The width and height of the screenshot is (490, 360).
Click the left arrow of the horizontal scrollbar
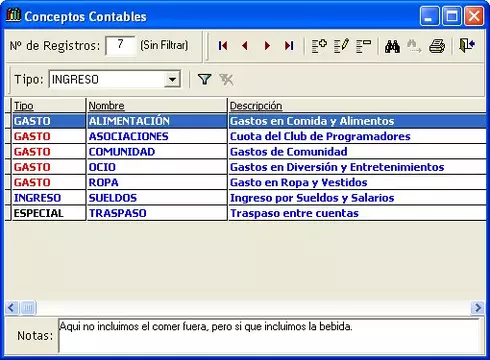click(12, 307)
